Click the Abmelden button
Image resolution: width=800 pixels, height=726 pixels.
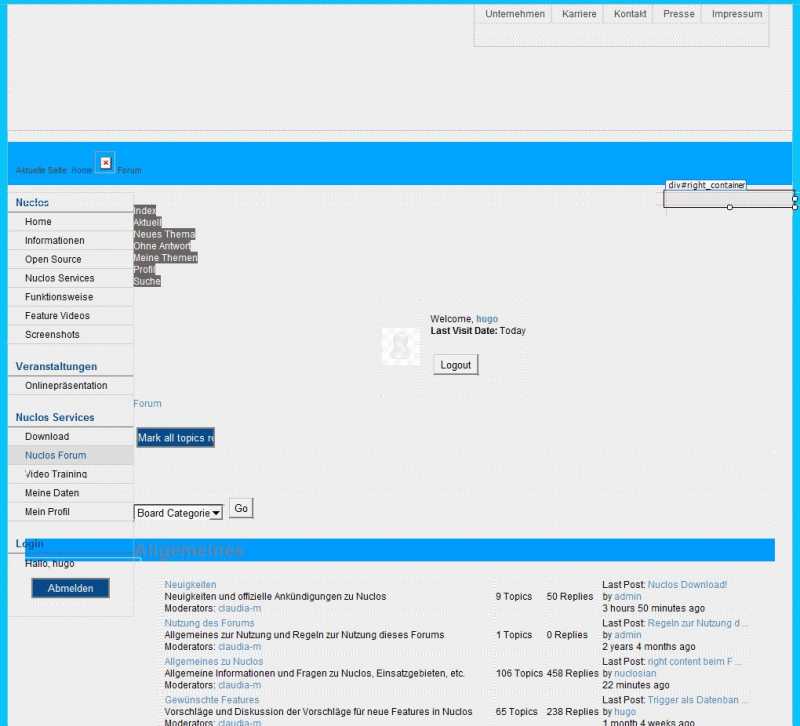[x=70, y=588]
